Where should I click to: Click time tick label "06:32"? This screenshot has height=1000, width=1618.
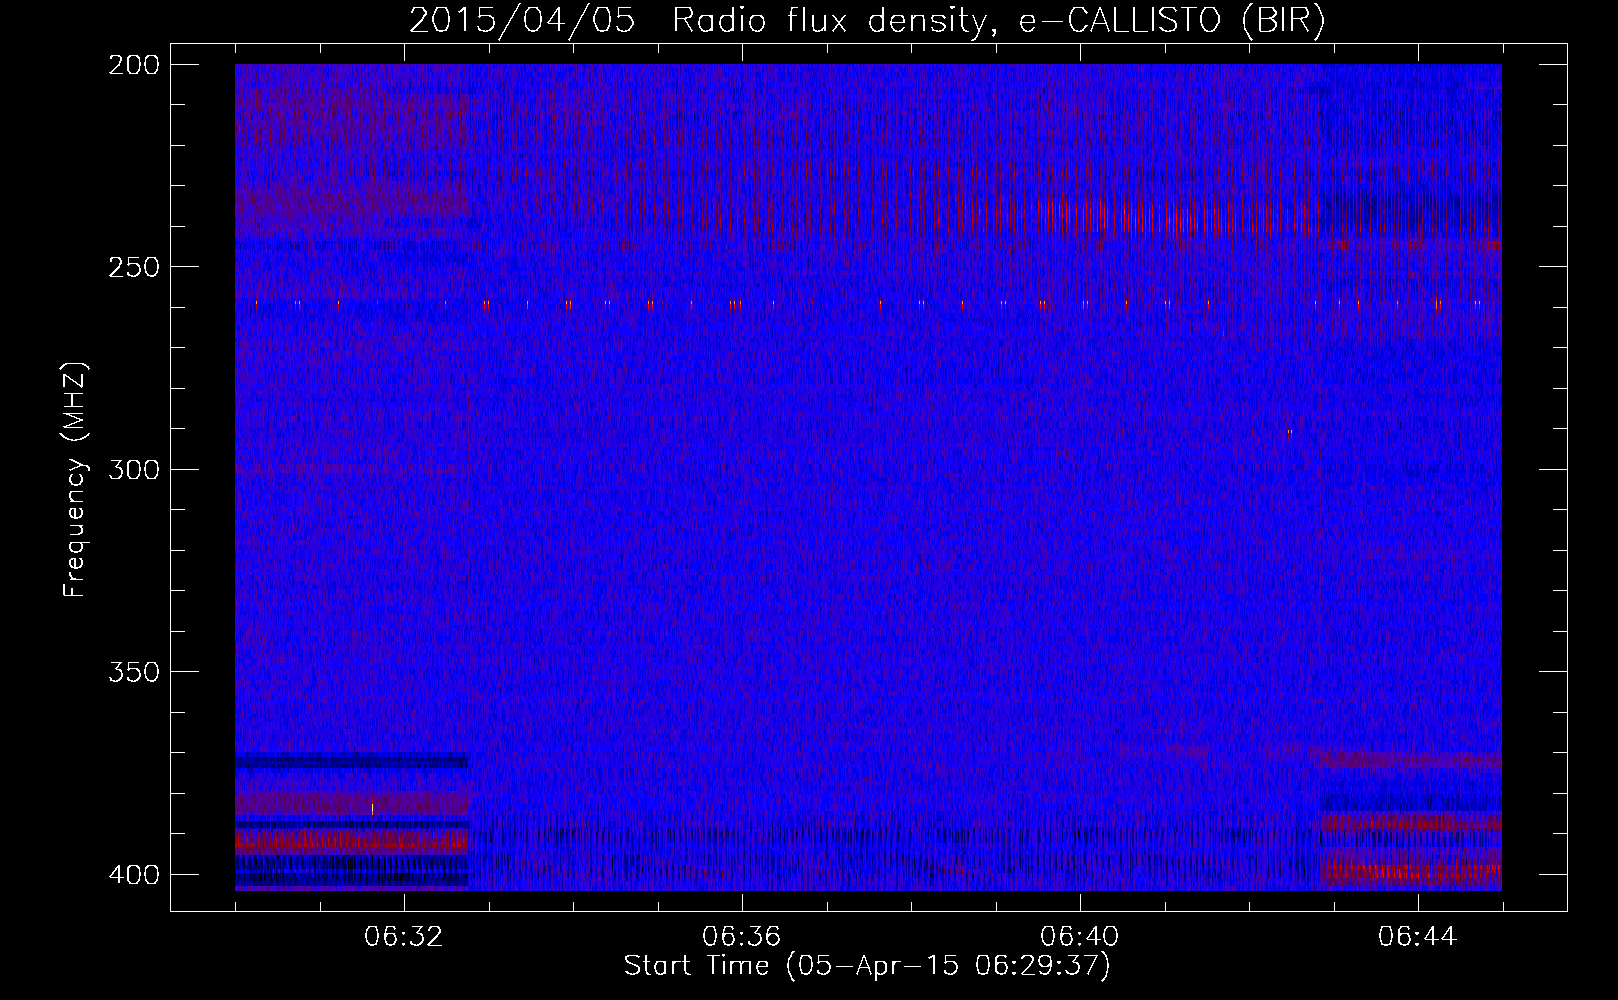tap(404, 937)
